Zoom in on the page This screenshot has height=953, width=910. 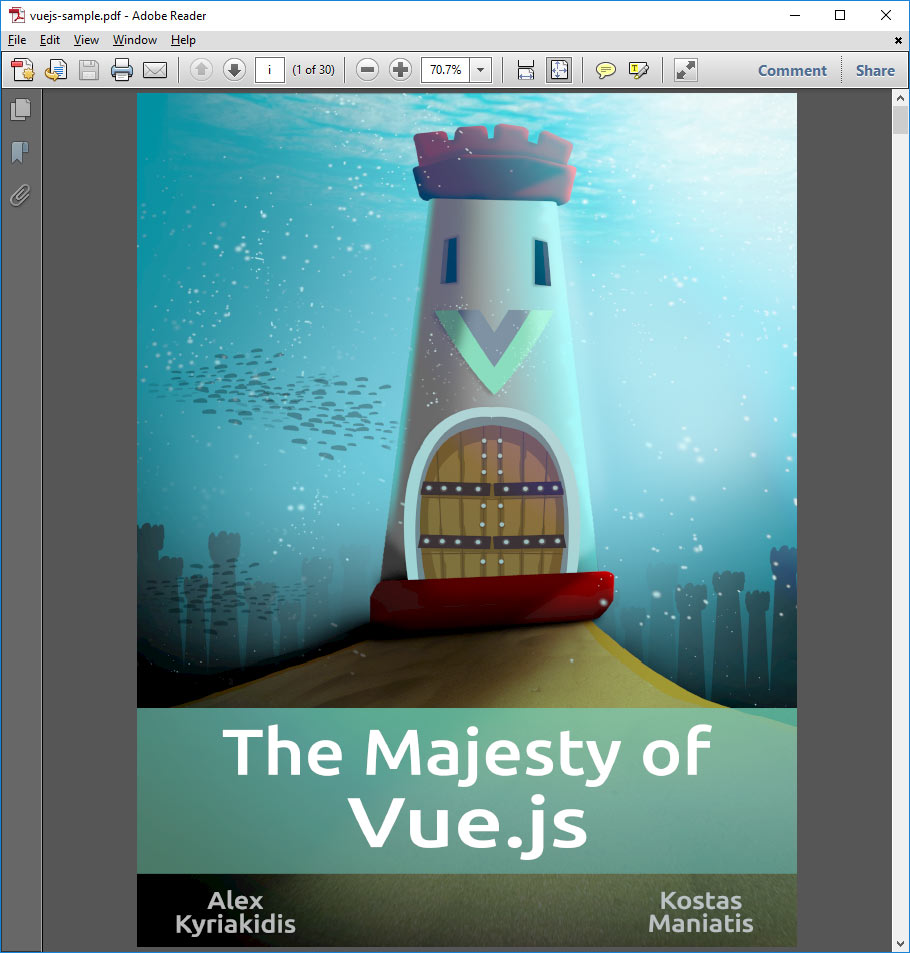399,70
